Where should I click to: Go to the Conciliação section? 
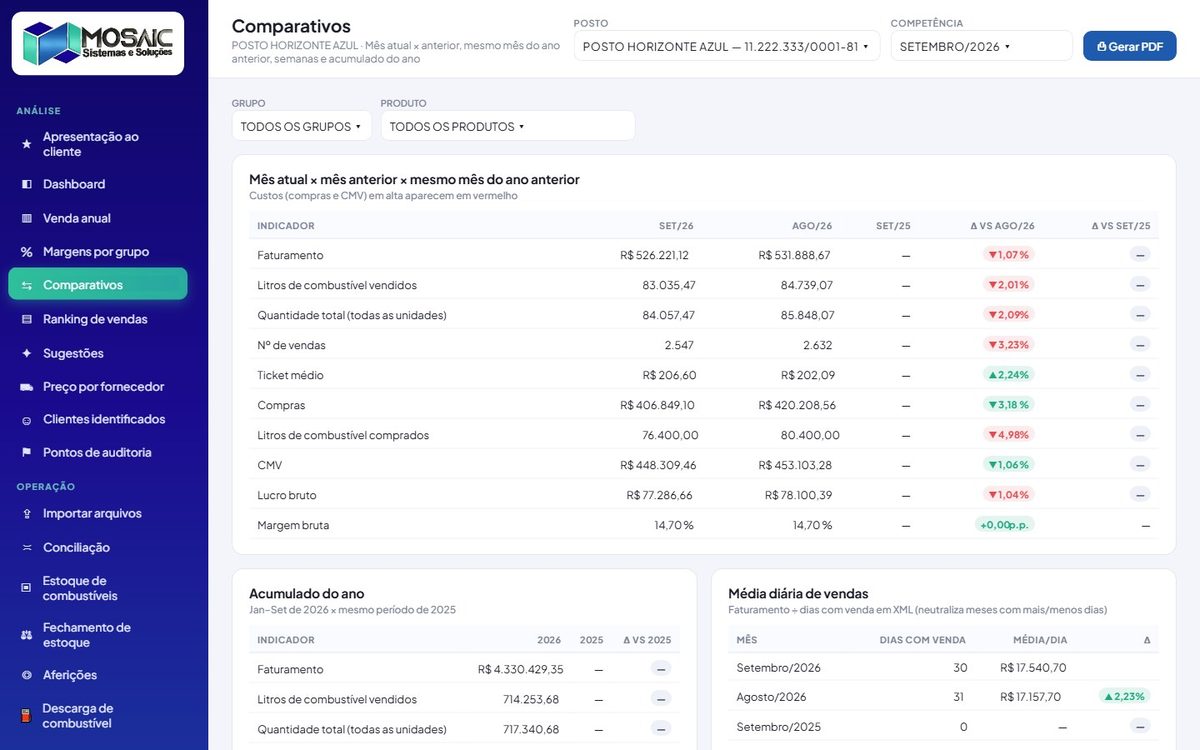click(98, 548)
